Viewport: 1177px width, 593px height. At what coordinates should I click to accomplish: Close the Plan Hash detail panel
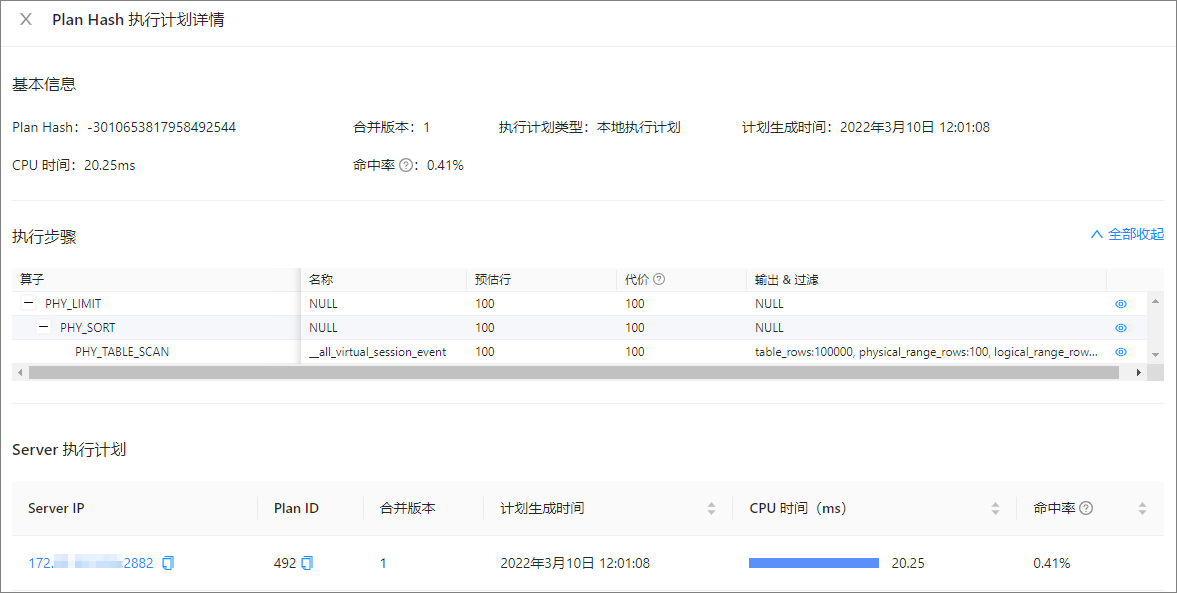click(26, 20)
